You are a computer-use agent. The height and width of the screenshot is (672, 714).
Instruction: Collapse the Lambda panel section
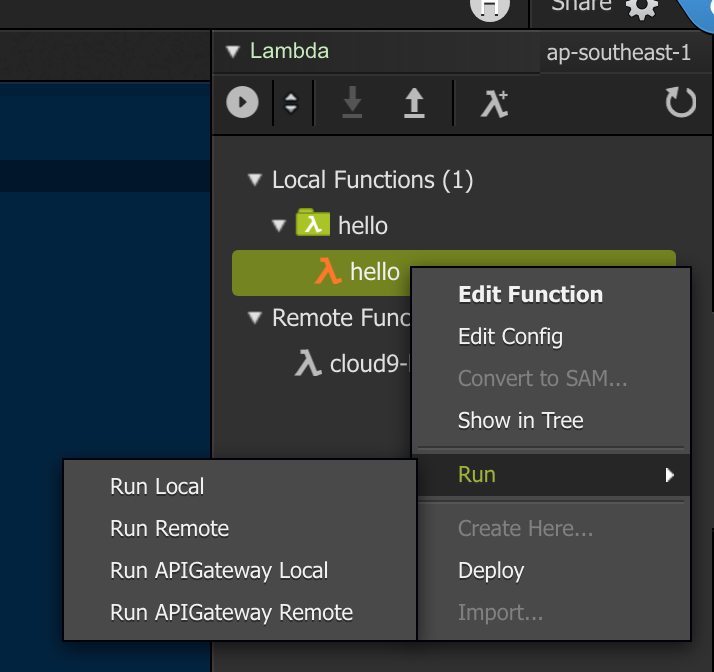[x=233, y=51]
